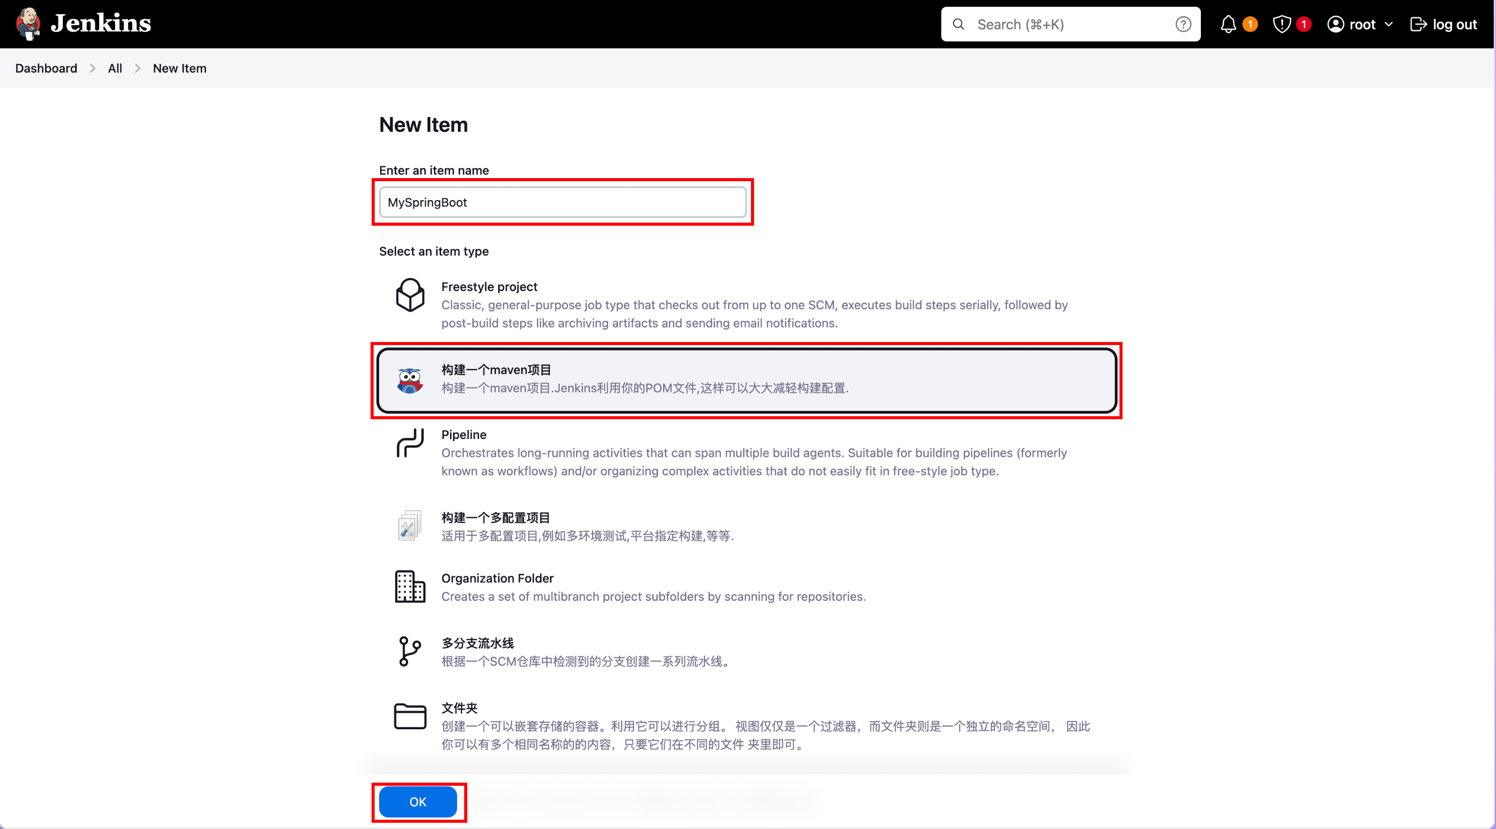The height and width of the screenshot is (829, 1496).
Task: Click the blue OK button
Action: [x=418, y=802]
